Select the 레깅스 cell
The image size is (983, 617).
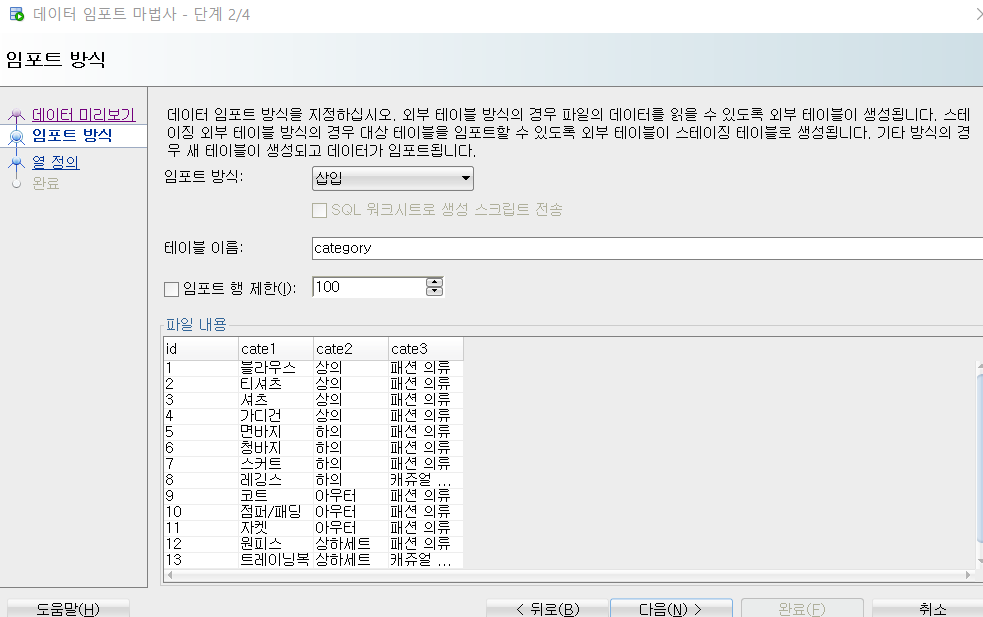point(276,480)
